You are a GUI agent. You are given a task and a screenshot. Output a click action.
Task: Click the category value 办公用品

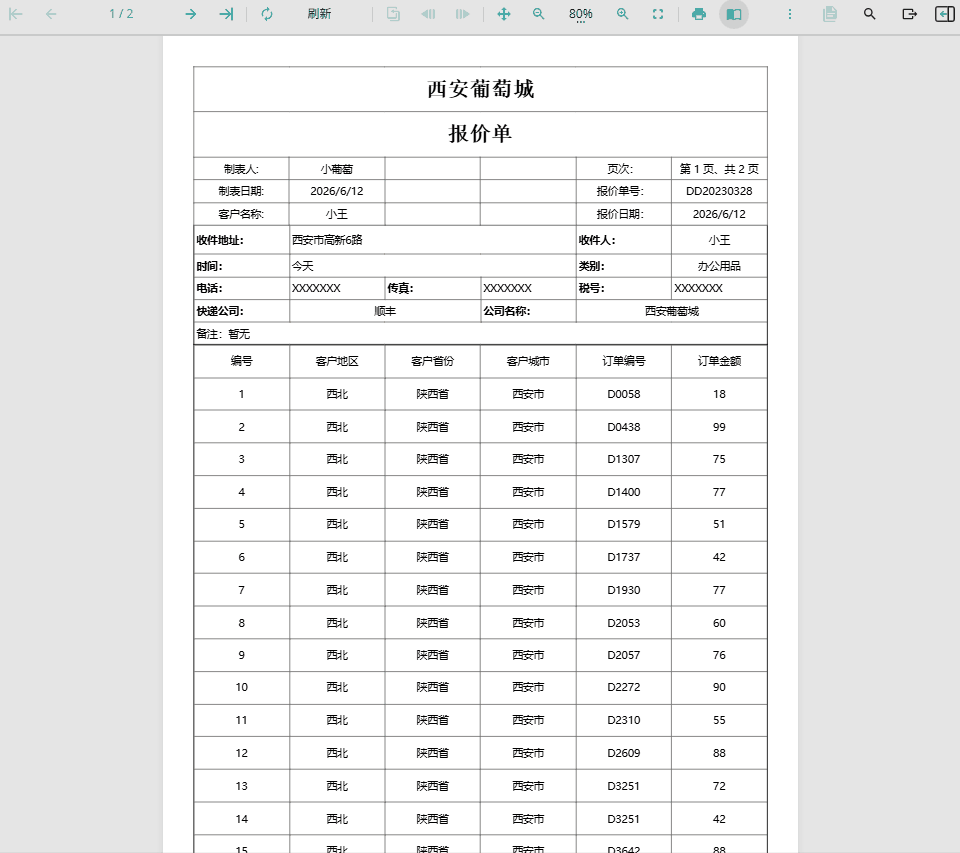pos(719,266)
